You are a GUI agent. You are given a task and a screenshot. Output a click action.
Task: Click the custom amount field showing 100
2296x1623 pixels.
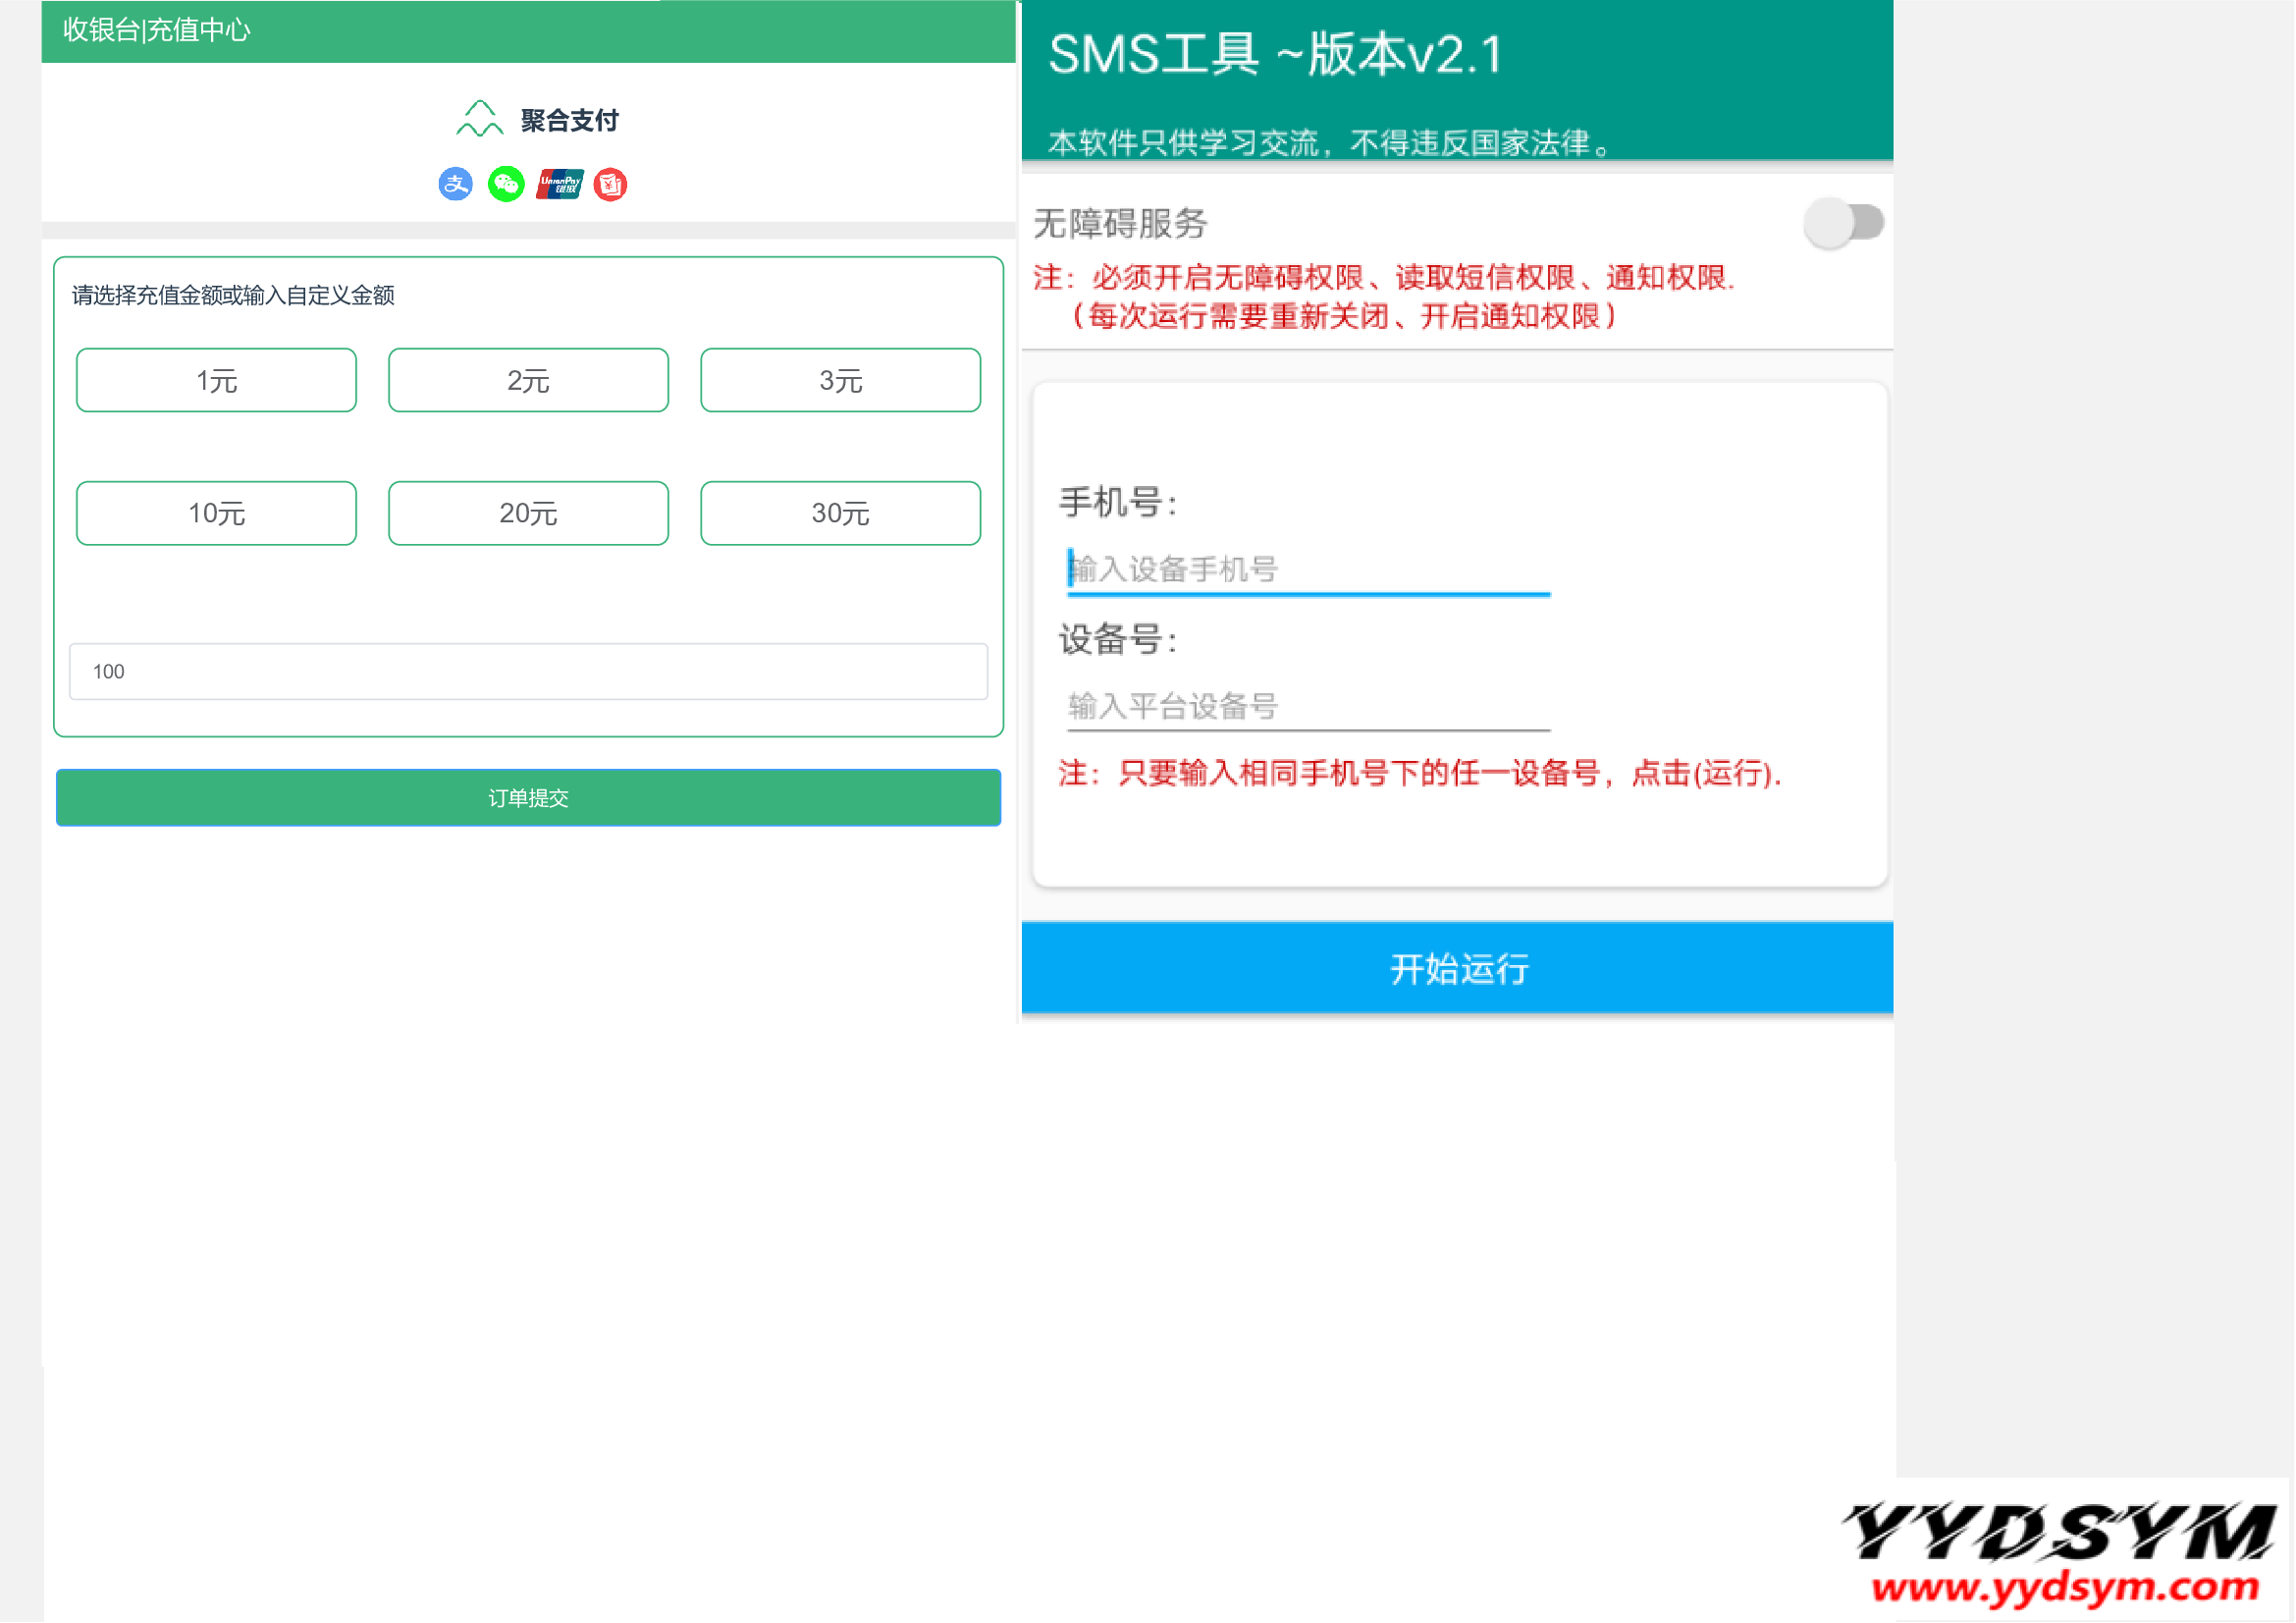click(x=528, y=671)
